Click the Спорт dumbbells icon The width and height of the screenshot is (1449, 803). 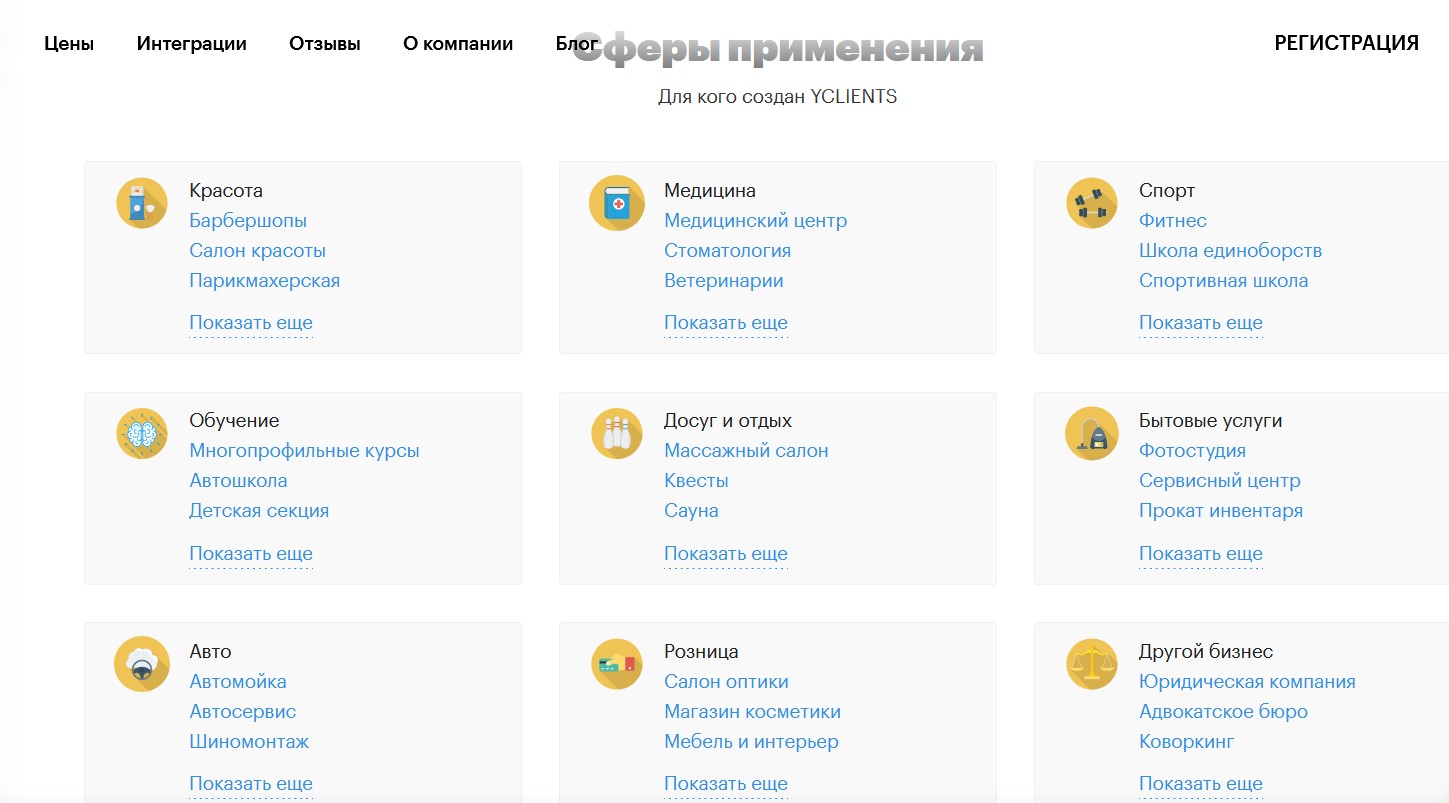click(x=1091, y=203)
